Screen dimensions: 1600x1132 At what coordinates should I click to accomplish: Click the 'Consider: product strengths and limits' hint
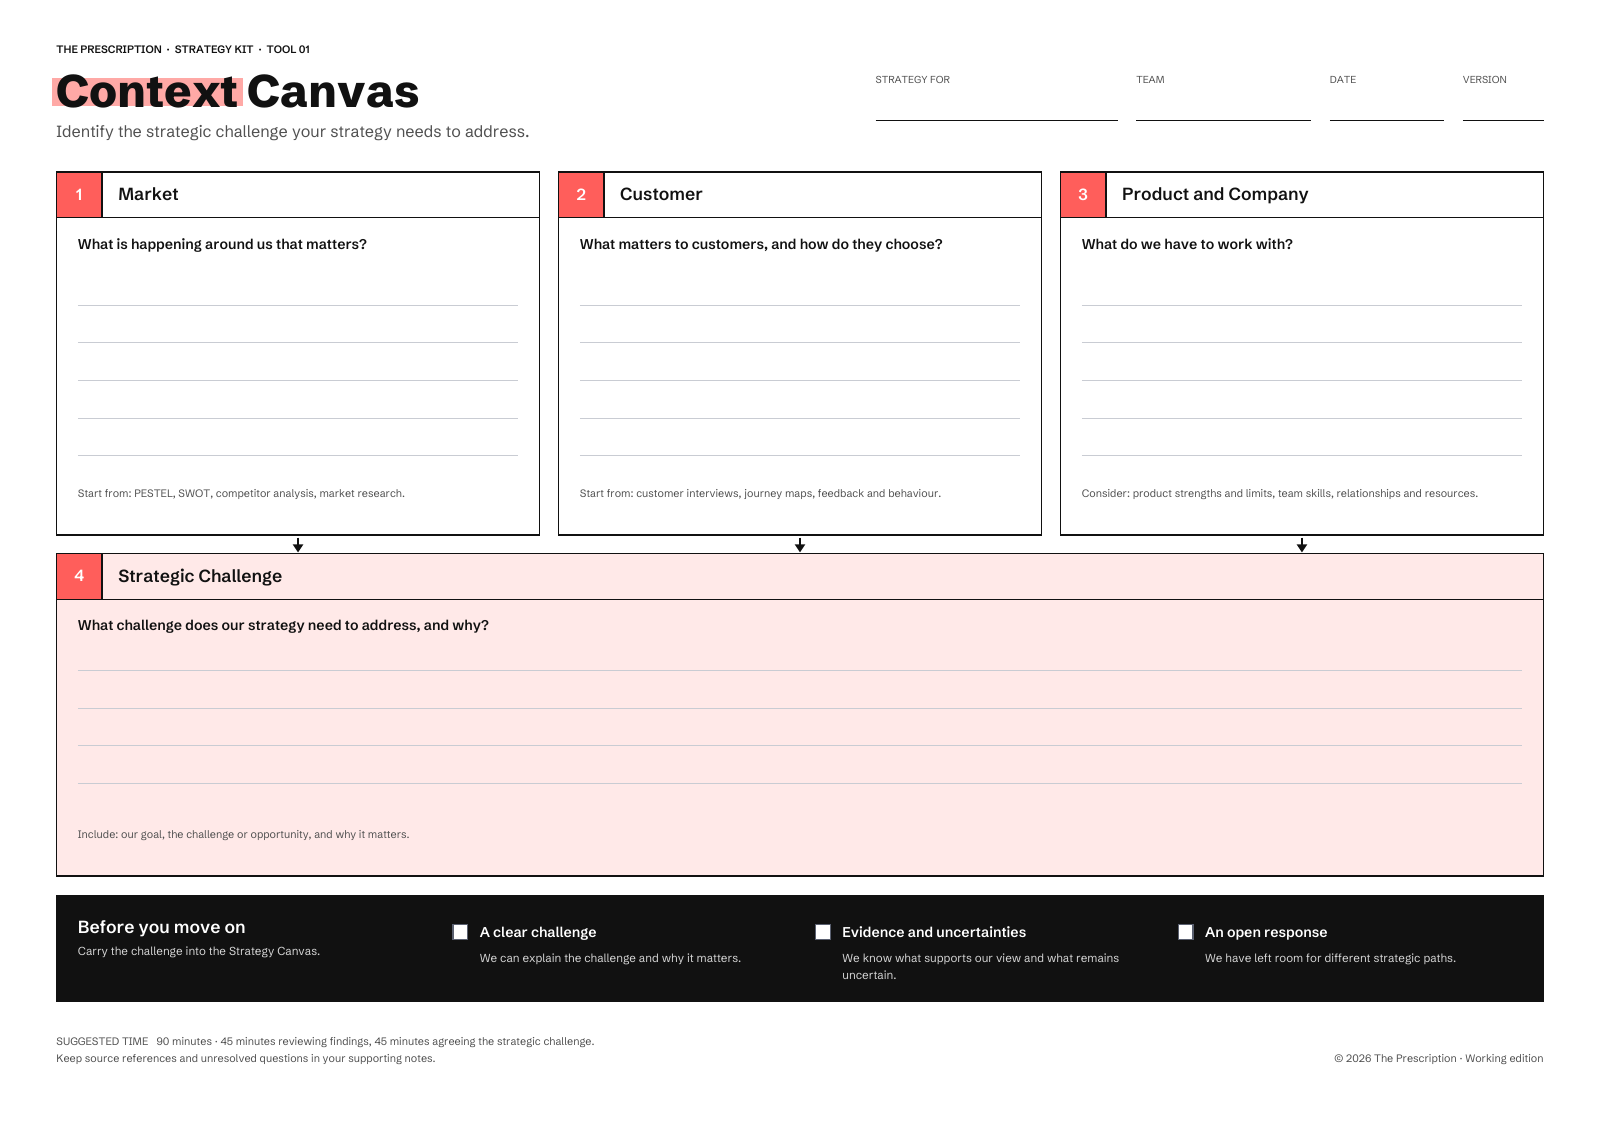[x=1280, y=493]
